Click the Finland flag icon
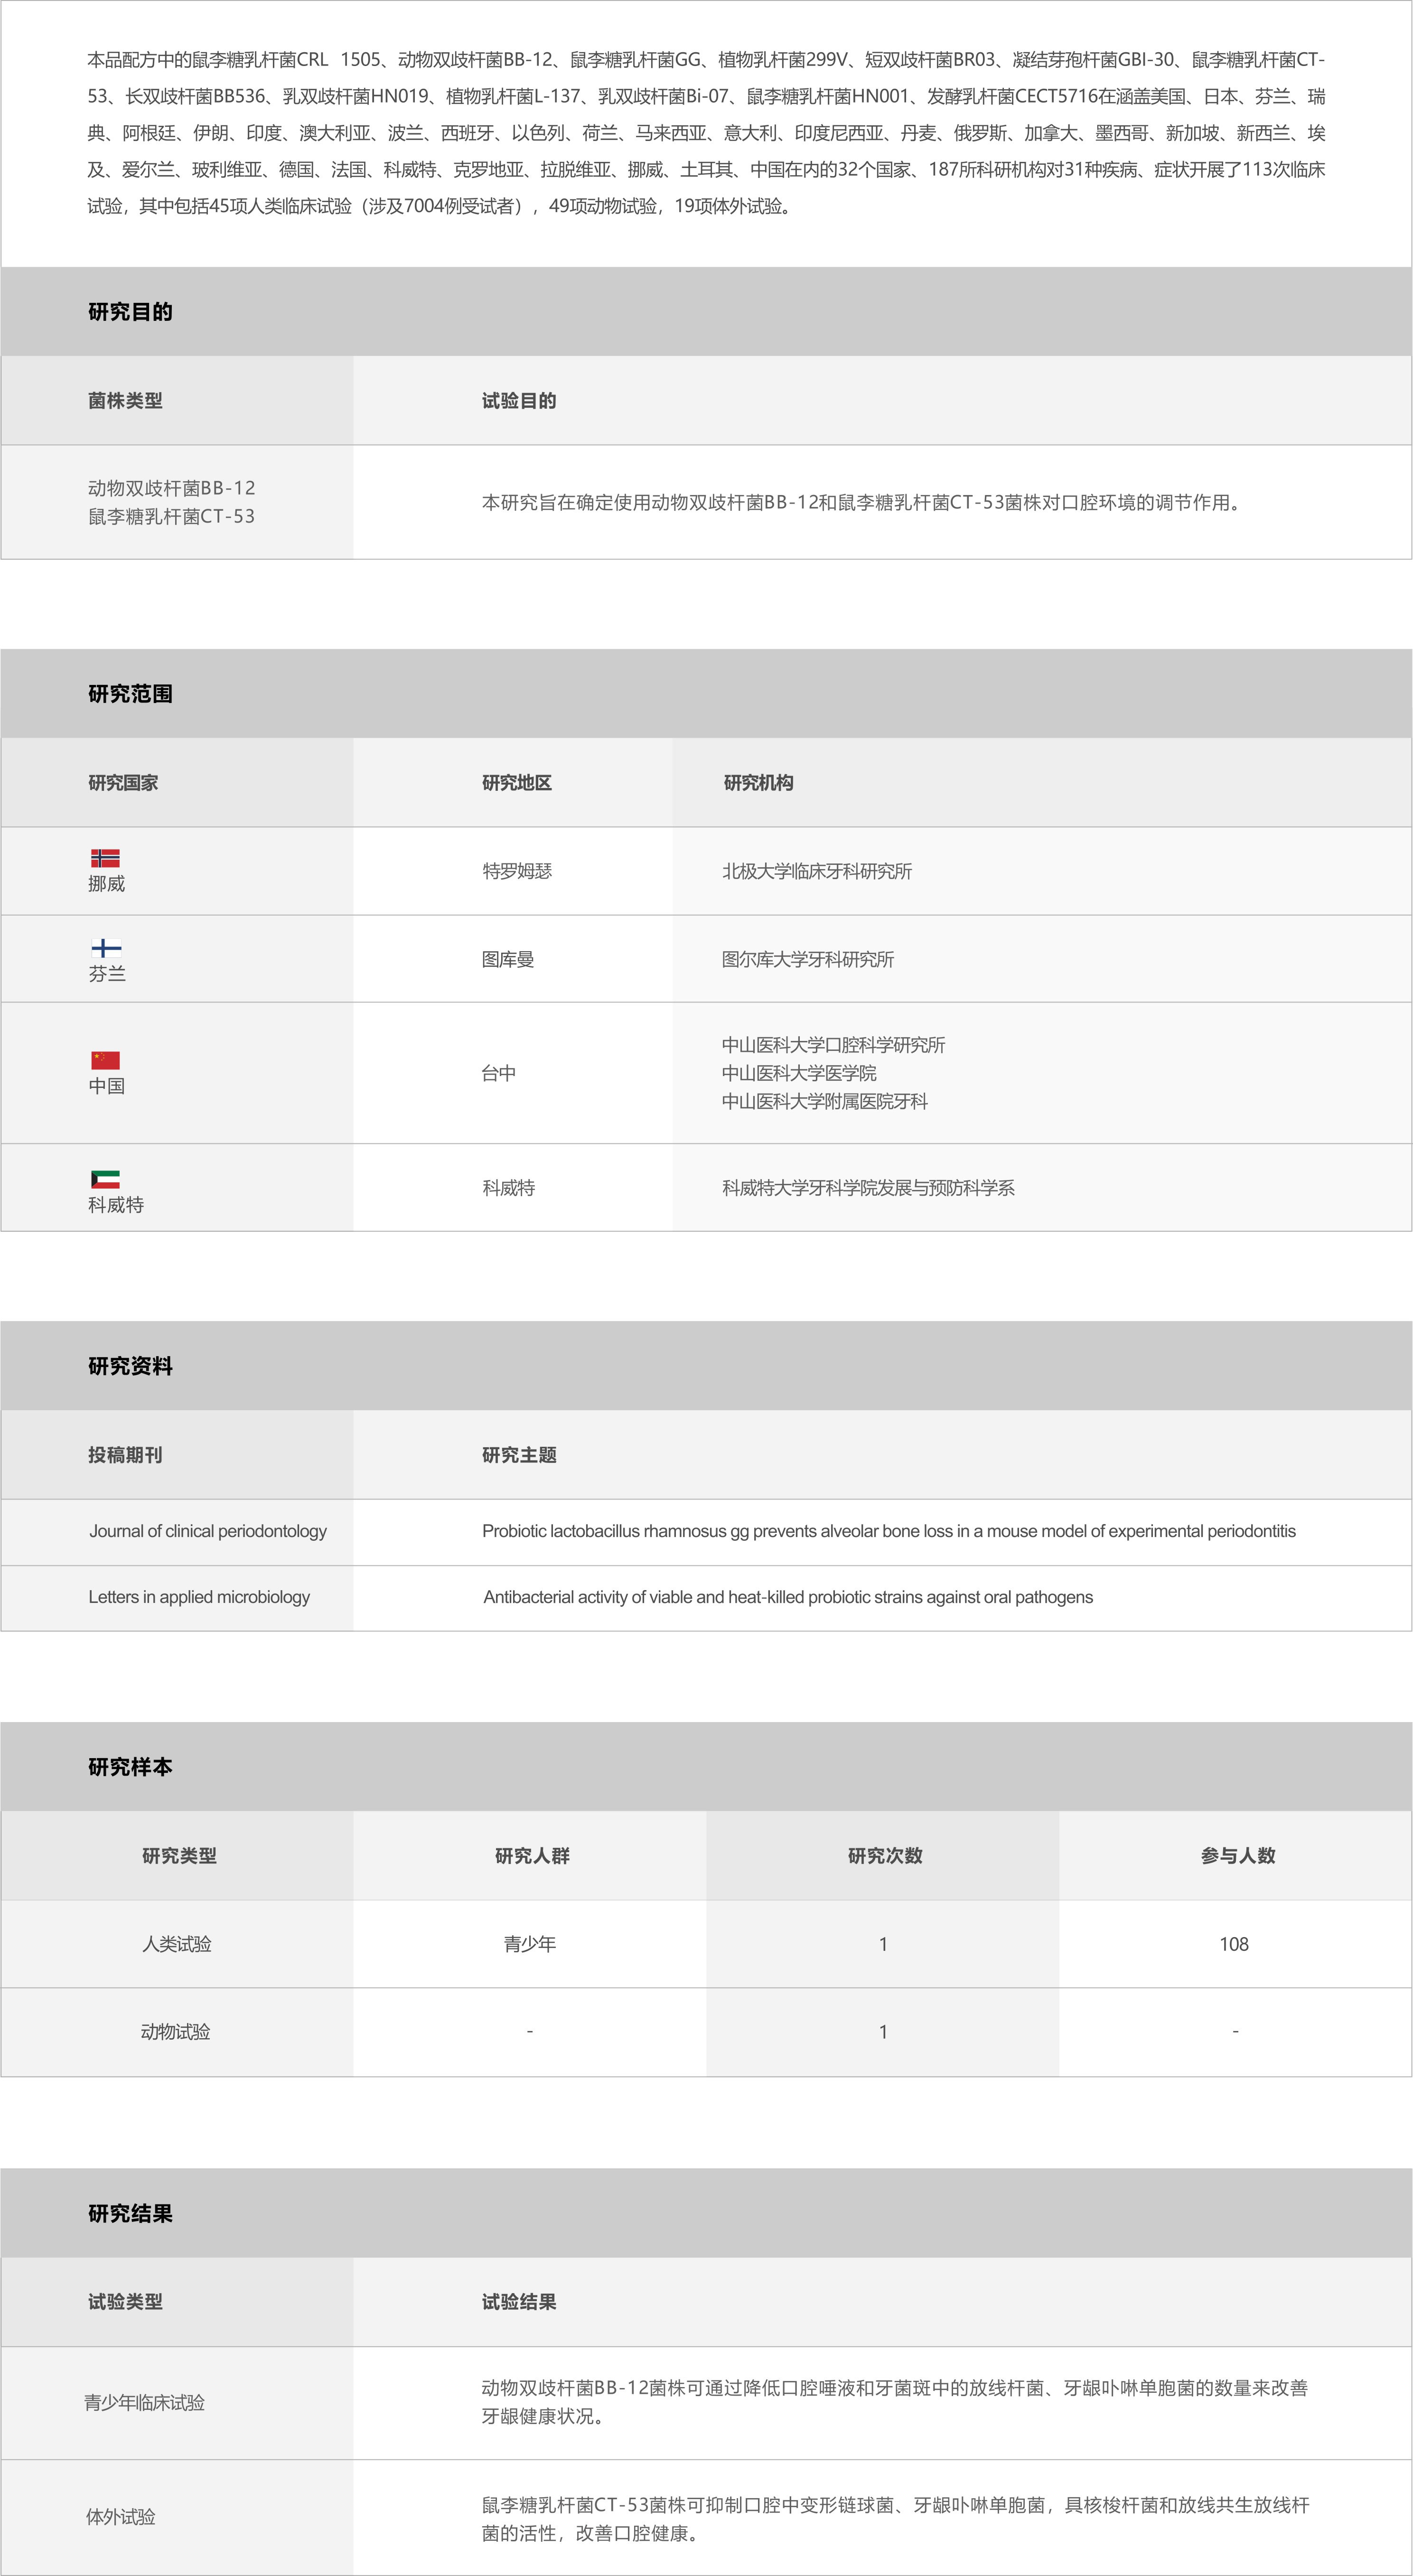The image size is (1413, 2576). tap(106, 947)
